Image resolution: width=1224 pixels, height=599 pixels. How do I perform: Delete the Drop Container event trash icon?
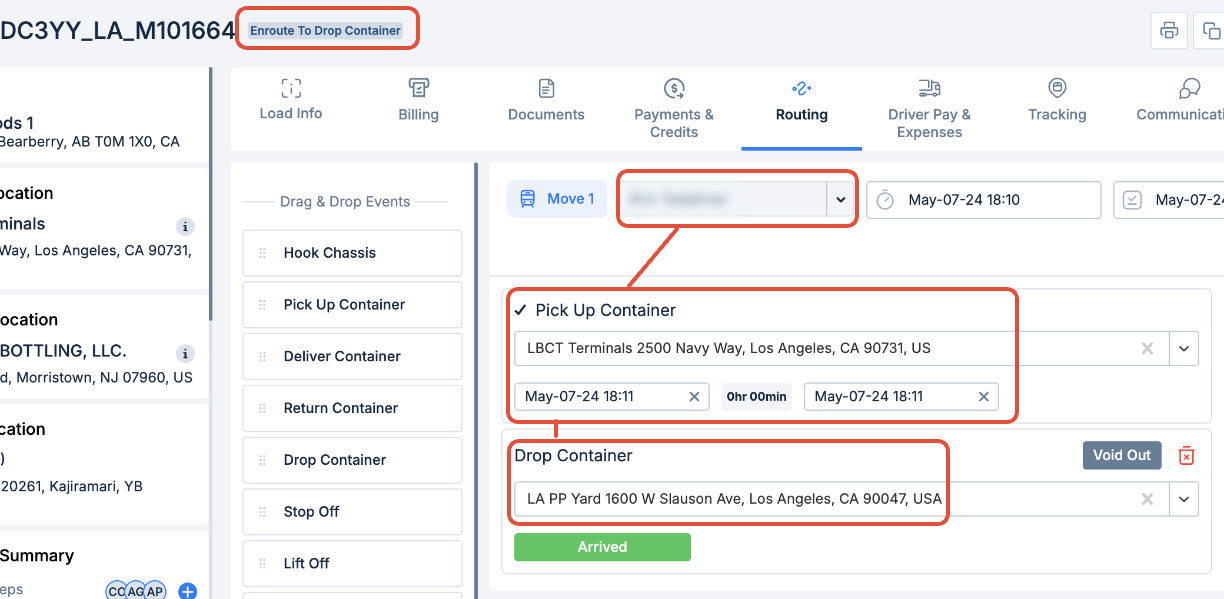[1186, 456]
